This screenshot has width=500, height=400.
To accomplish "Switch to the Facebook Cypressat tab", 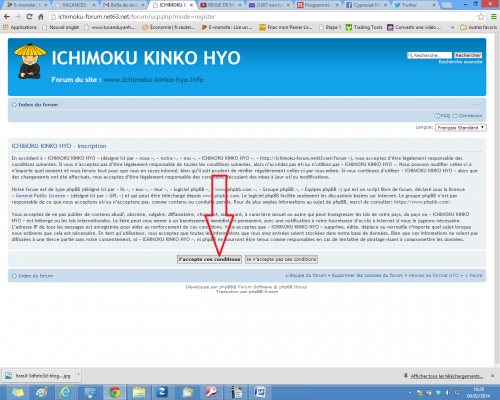I will click(x=367, y=5).
